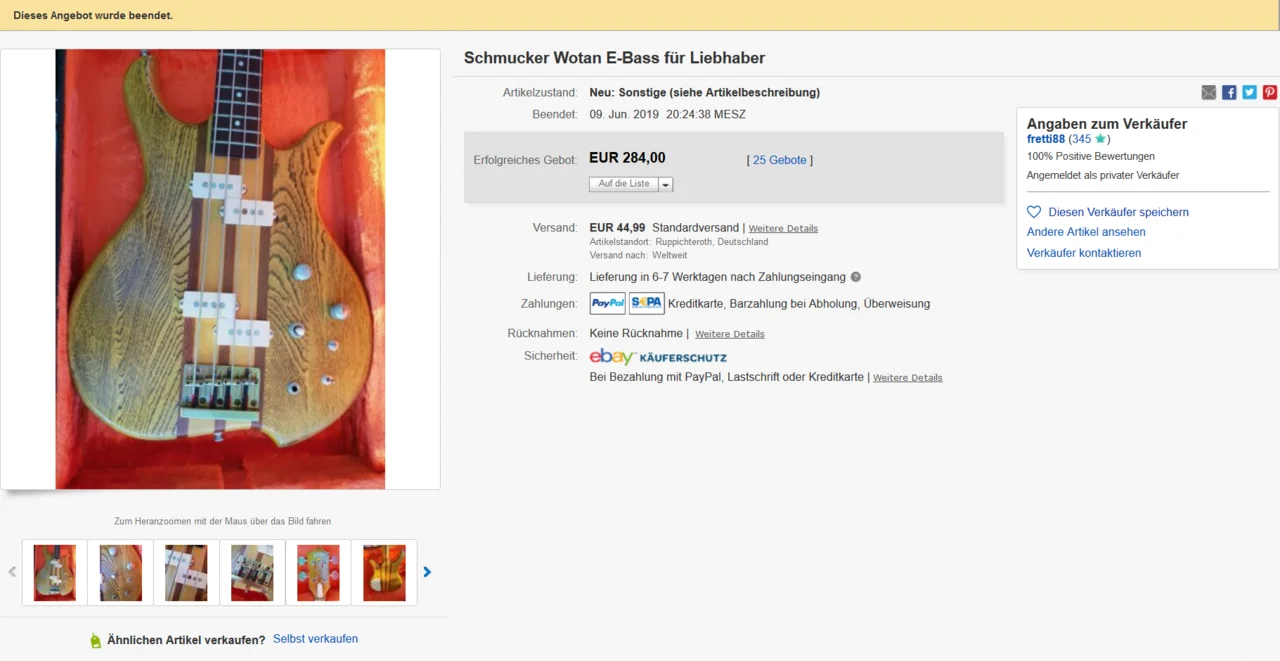The height and width of the screenshot is (661, 1280).
Task: Pin the listing on Pinterest
Action: coord(1269,93)
